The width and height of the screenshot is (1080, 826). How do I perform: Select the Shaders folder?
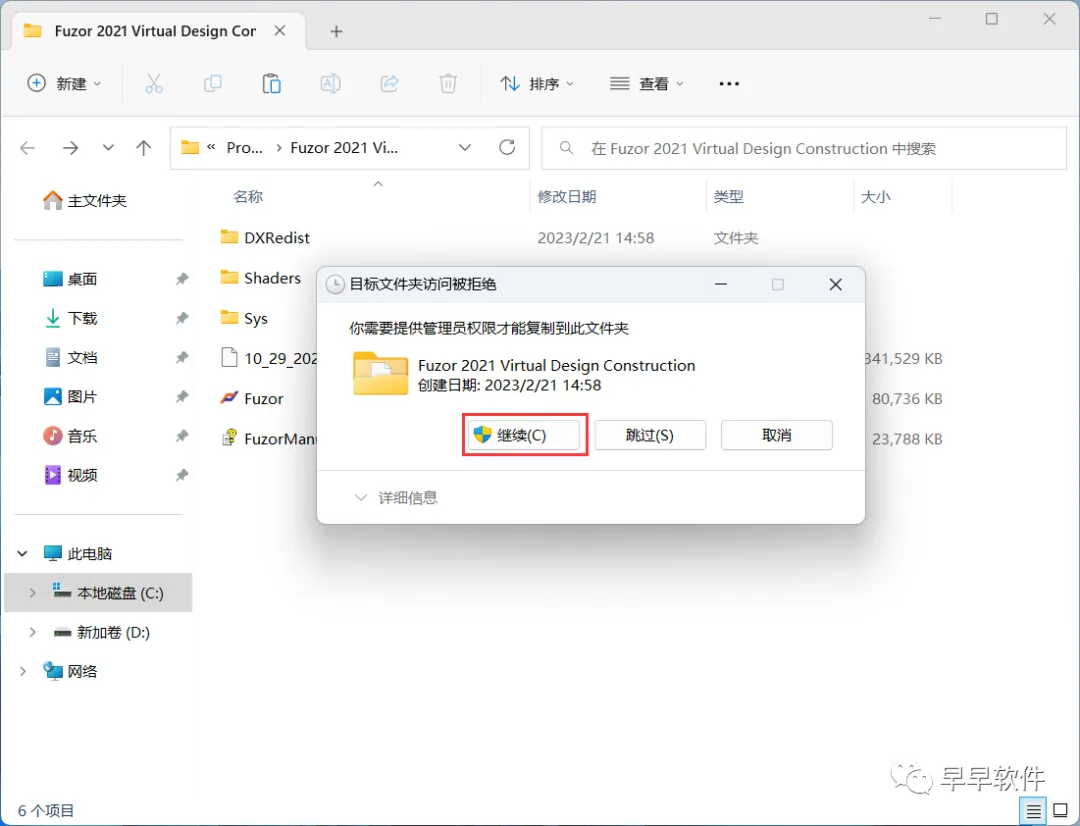tap(260, 278)
